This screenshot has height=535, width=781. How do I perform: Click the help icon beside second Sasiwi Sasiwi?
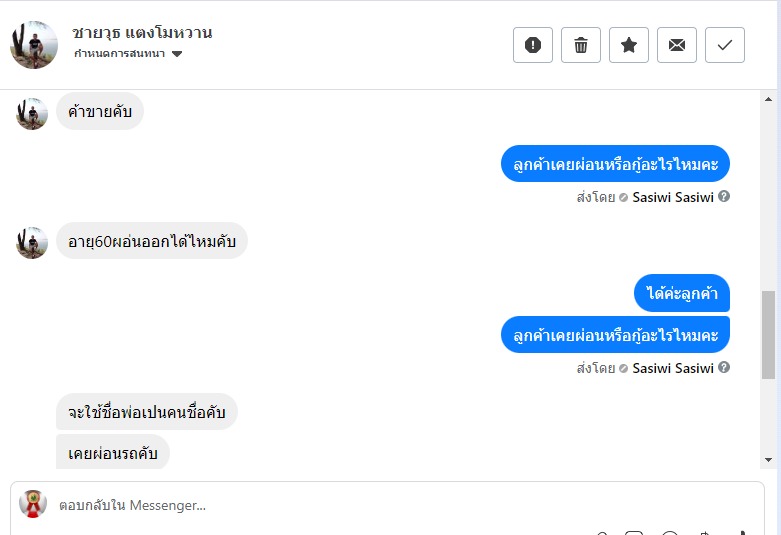click(724, 368)
